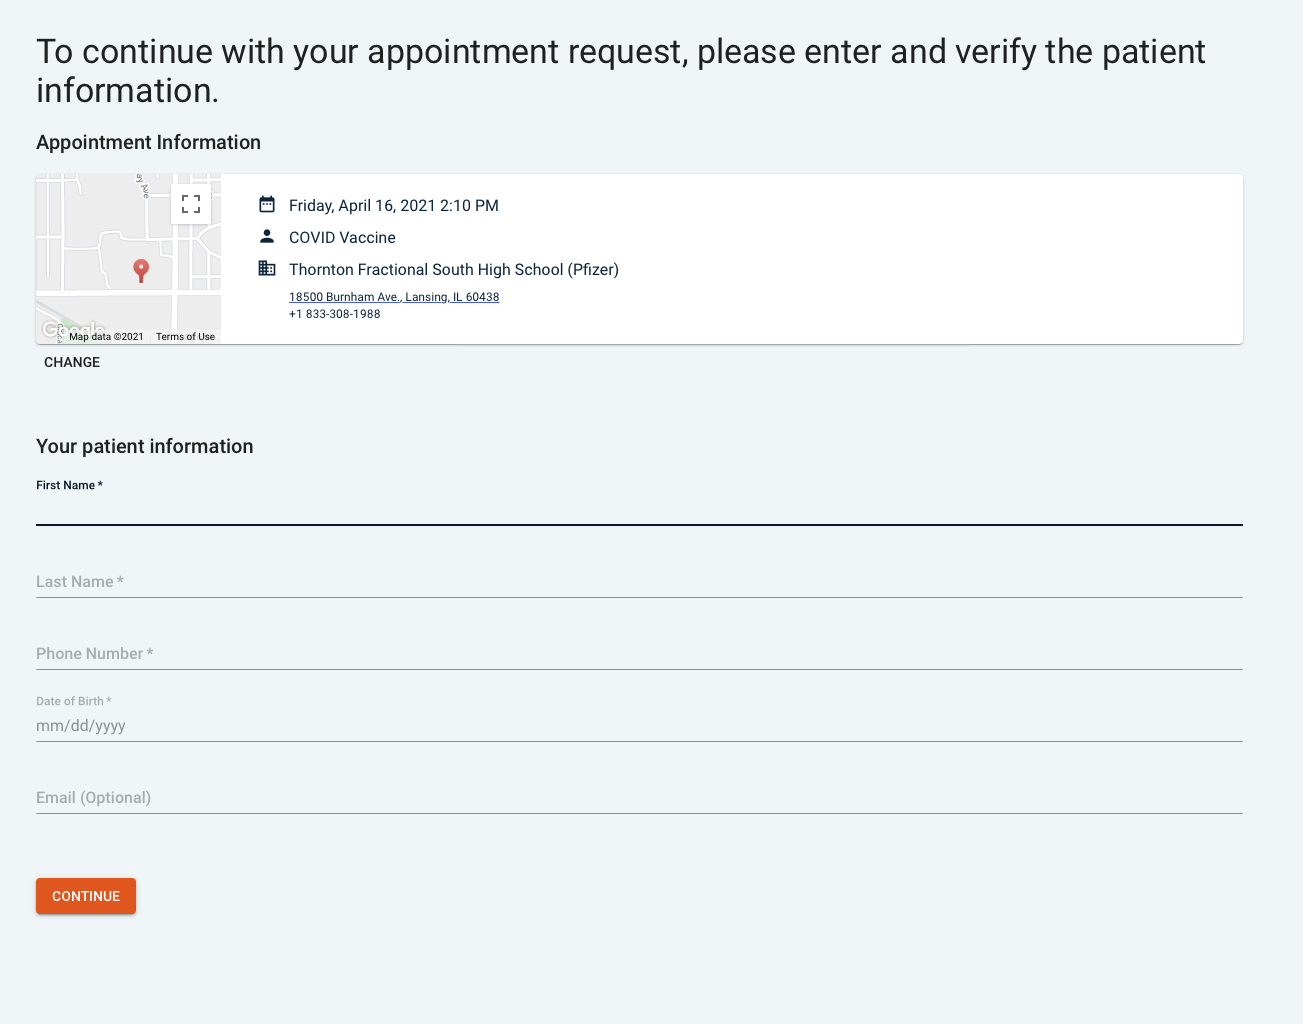
Task: Toggle fullscreen view on the map
Action: [x=191, y=204]
